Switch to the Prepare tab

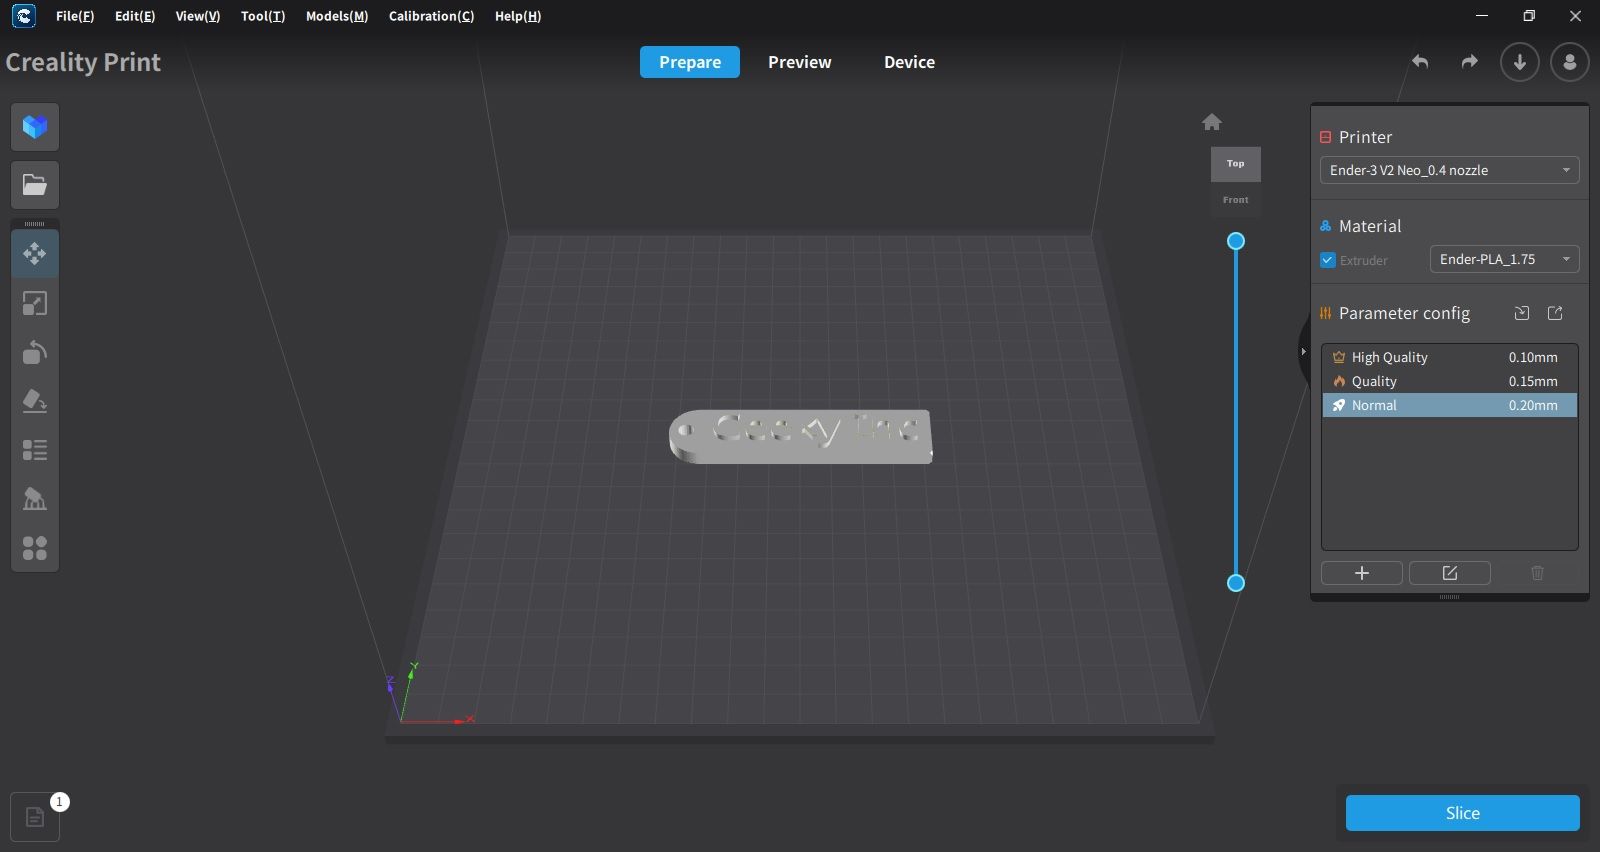tap(690, 62)
